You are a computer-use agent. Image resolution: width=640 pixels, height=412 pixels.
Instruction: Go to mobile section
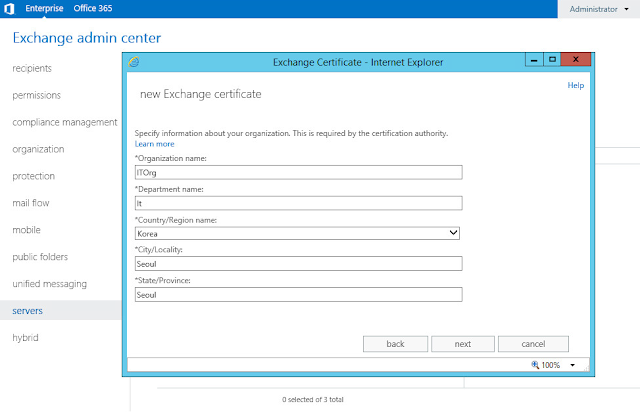tap(26, 230)
